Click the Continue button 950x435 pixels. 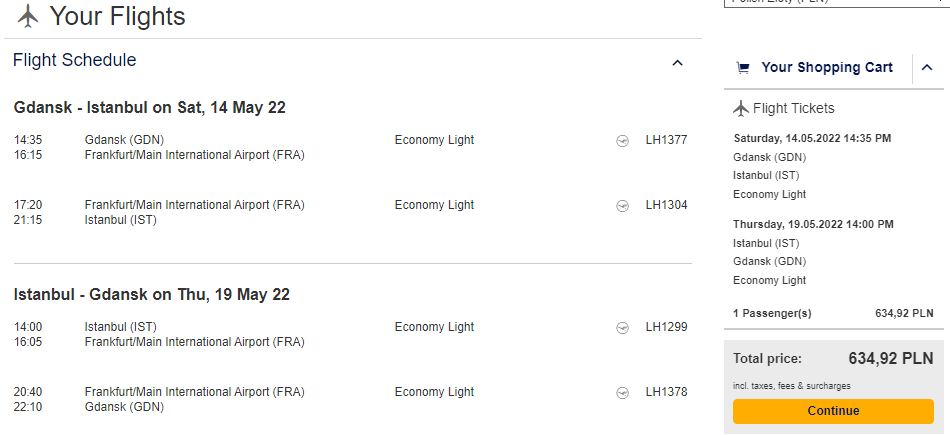tap(833, 411)
